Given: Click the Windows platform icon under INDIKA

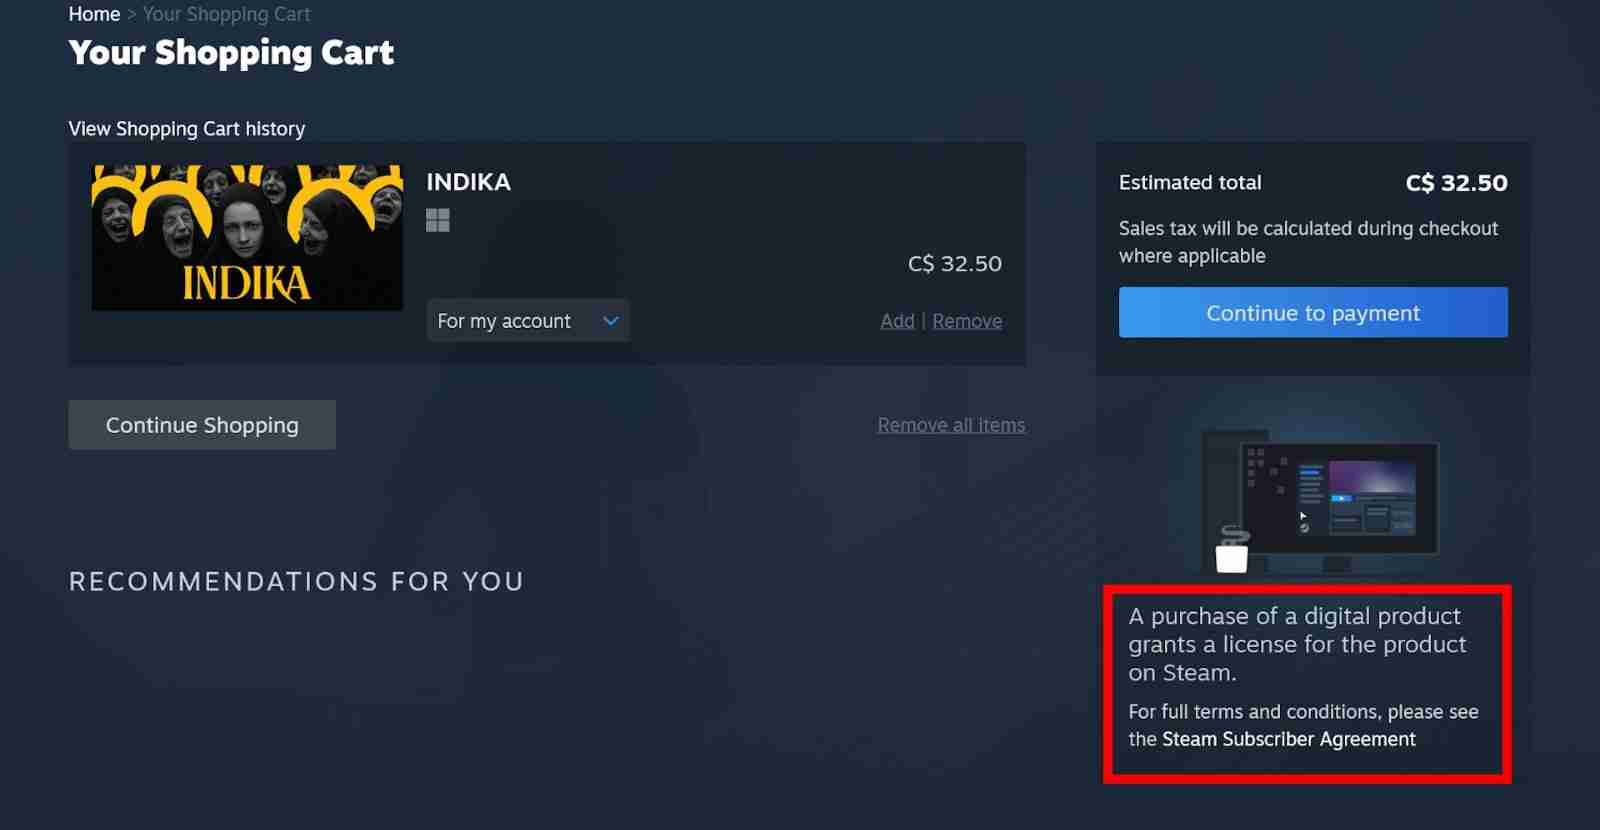Looking at the screenshot, I should click(438, 220).
